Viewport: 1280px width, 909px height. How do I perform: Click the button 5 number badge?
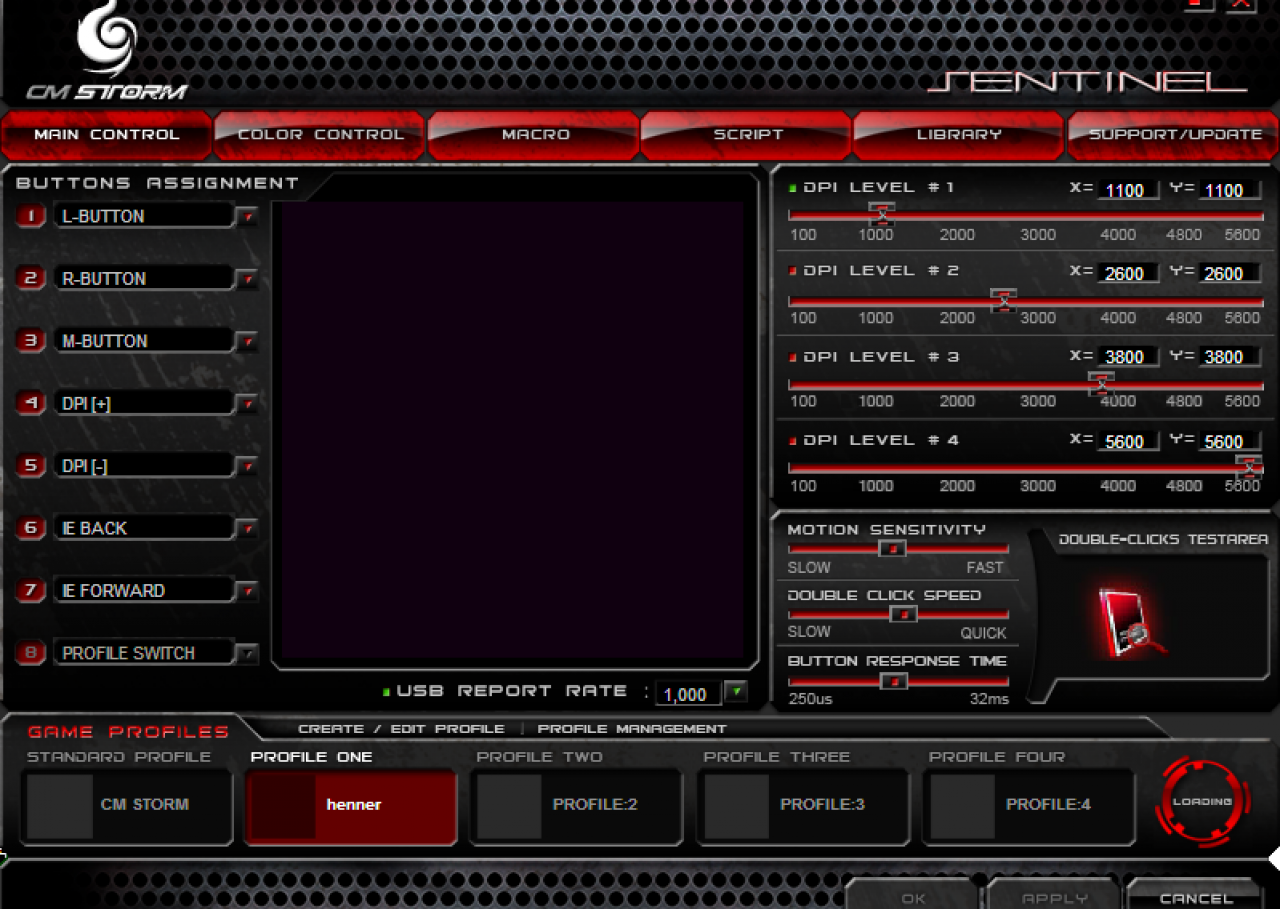pyautogui.click(x=31, y=465)
